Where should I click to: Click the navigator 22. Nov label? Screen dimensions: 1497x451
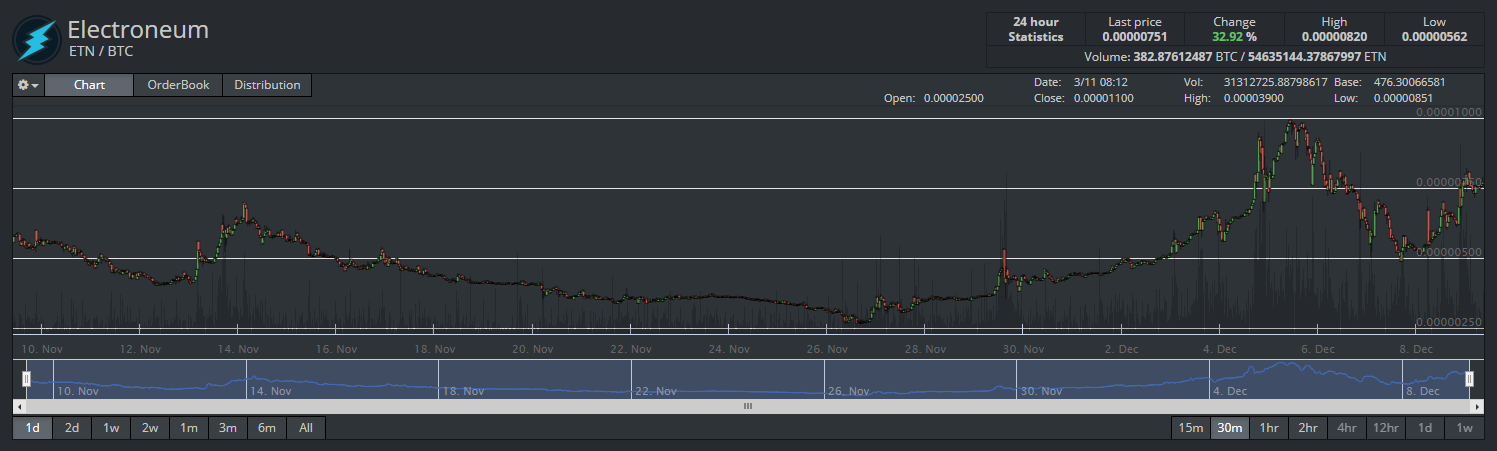(658, 391)
